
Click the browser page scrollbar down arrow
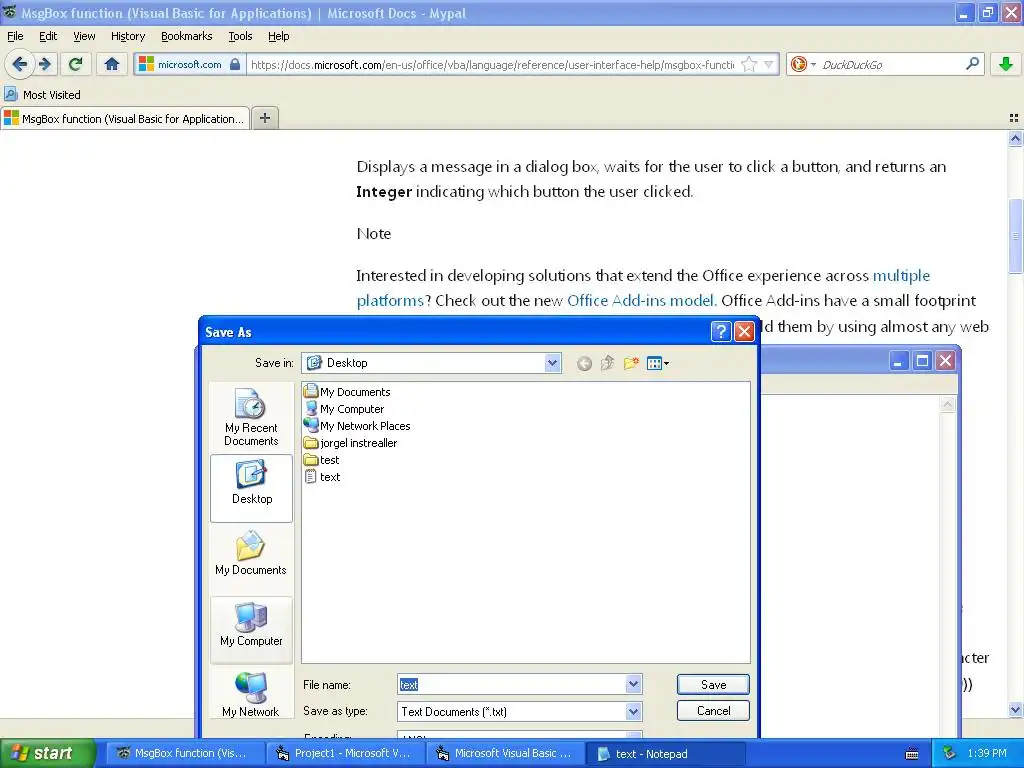1015,710
